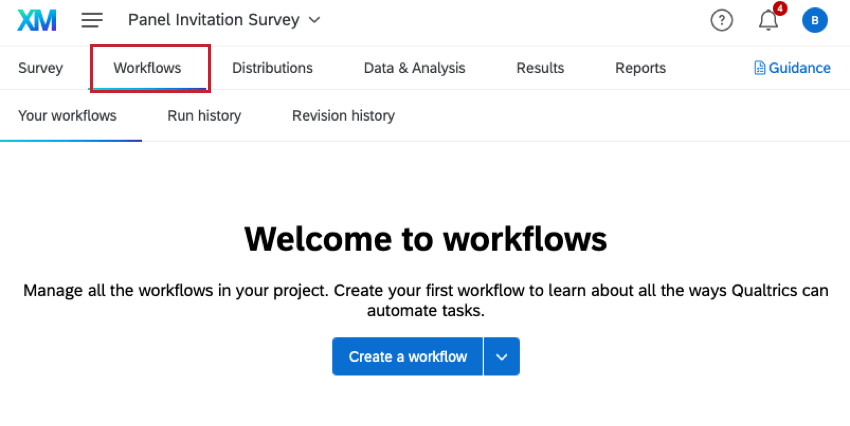Switch to the Reports tab
The width and height of the screenshot is (850, 426).
[x=640, y=68]
